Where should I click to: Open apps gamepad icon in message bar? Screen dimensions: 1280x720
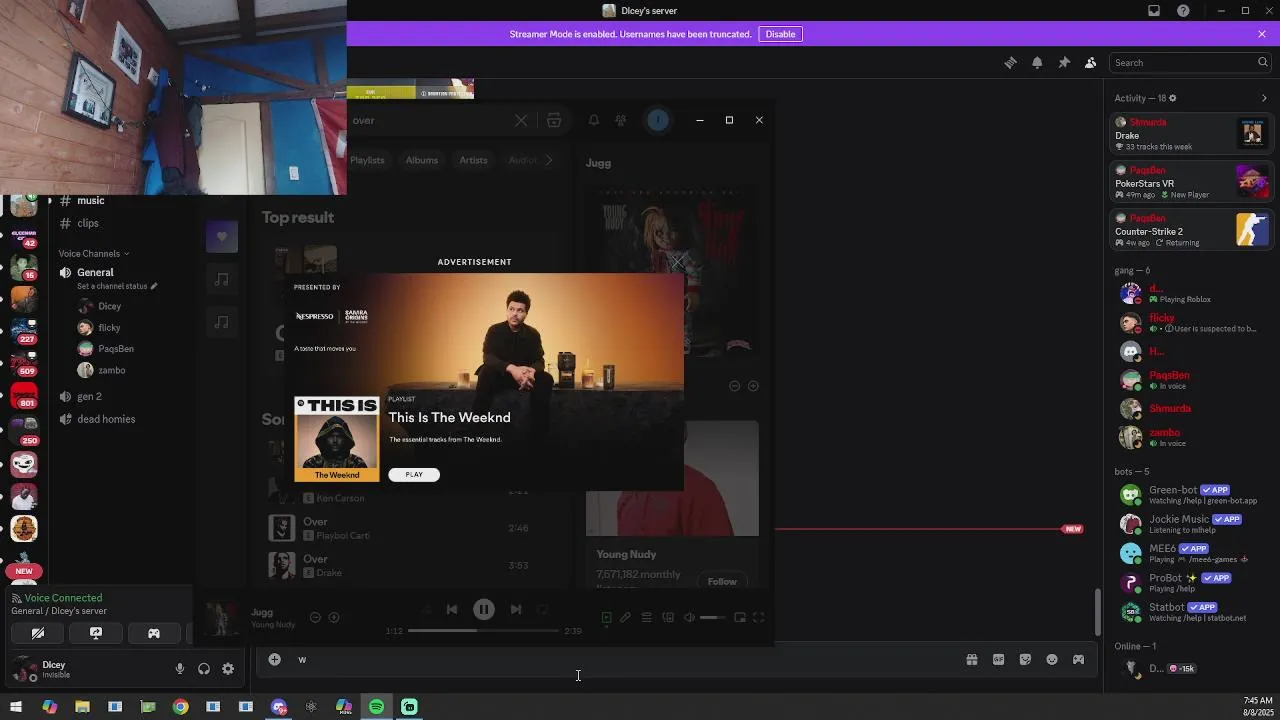1078,660
